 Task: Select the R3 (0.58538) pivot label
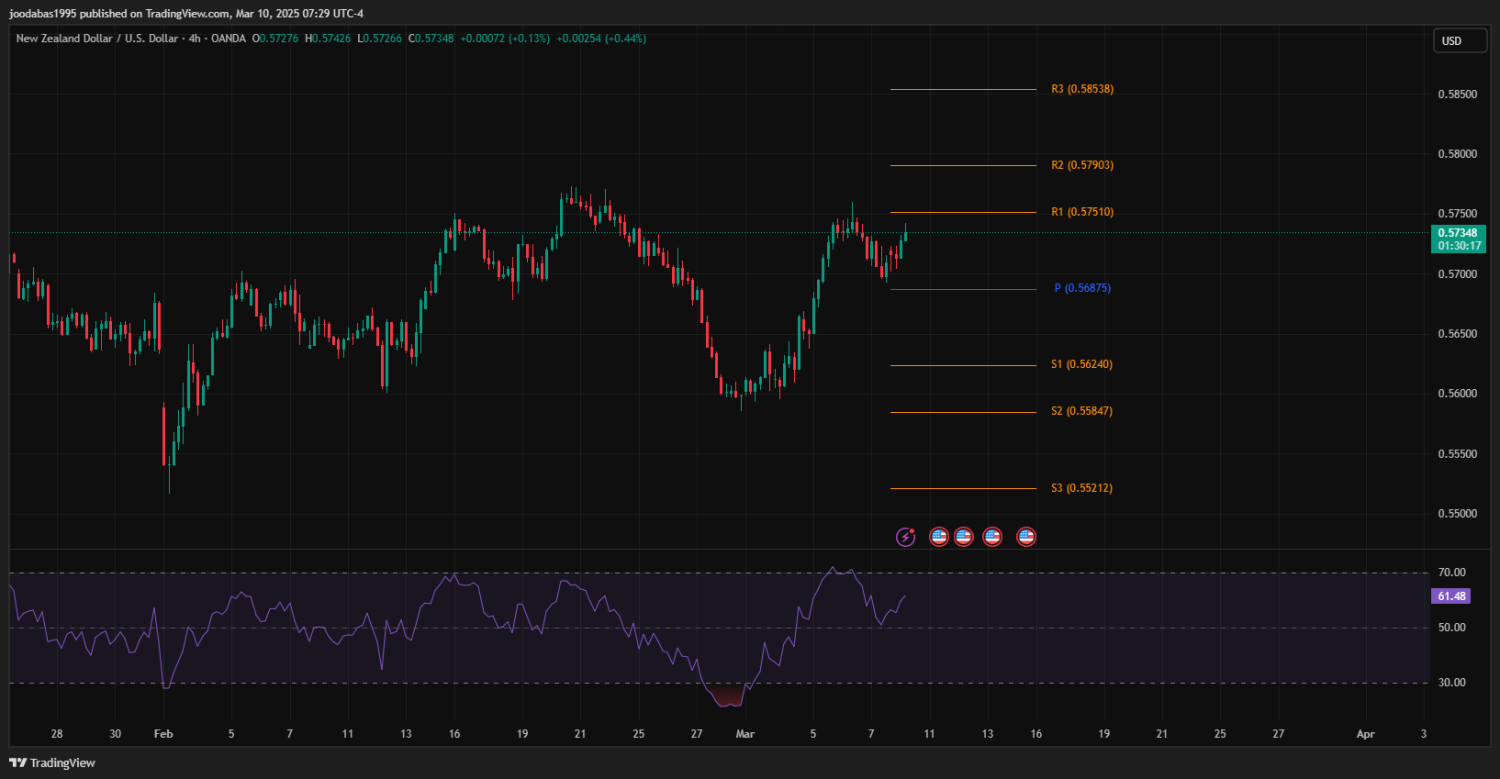[1082, 89]
